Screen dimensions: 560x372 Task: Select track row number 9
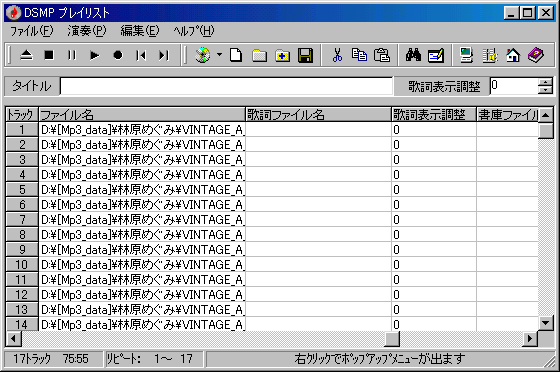coord(22,250)
